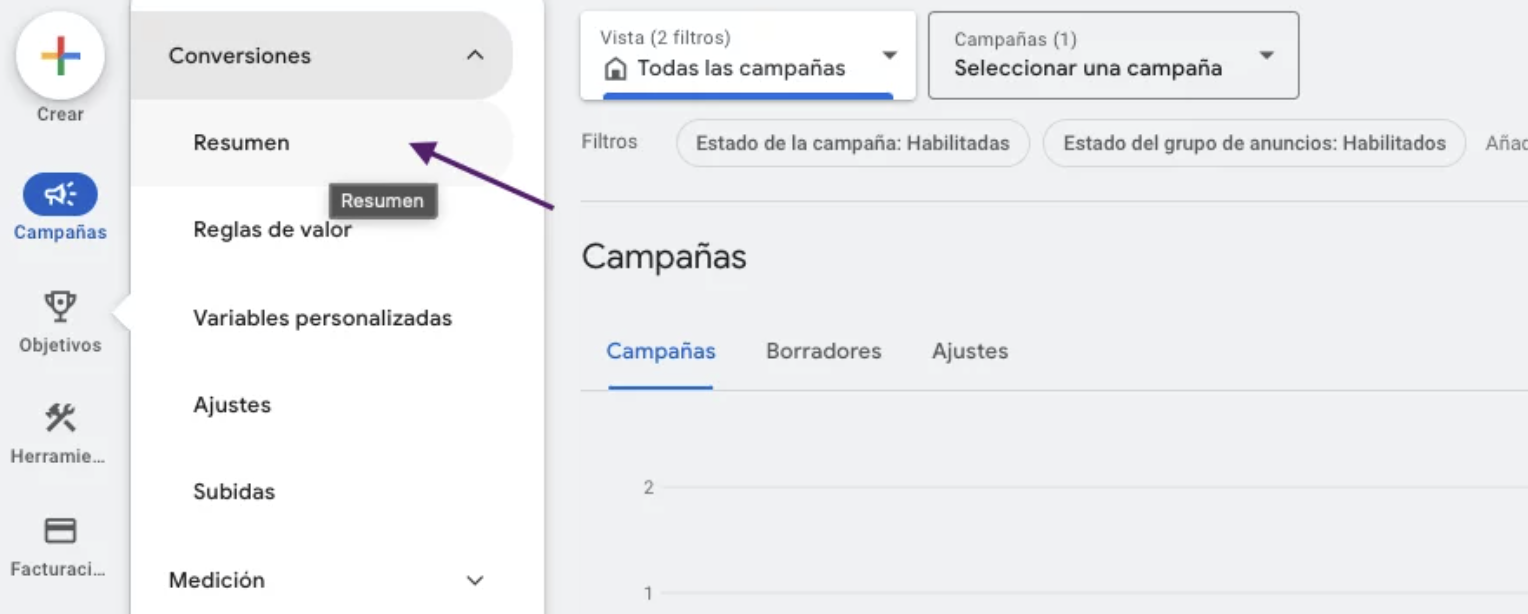Click the Estado del grupo de anuncios chip

click(x=1253, y=143)
